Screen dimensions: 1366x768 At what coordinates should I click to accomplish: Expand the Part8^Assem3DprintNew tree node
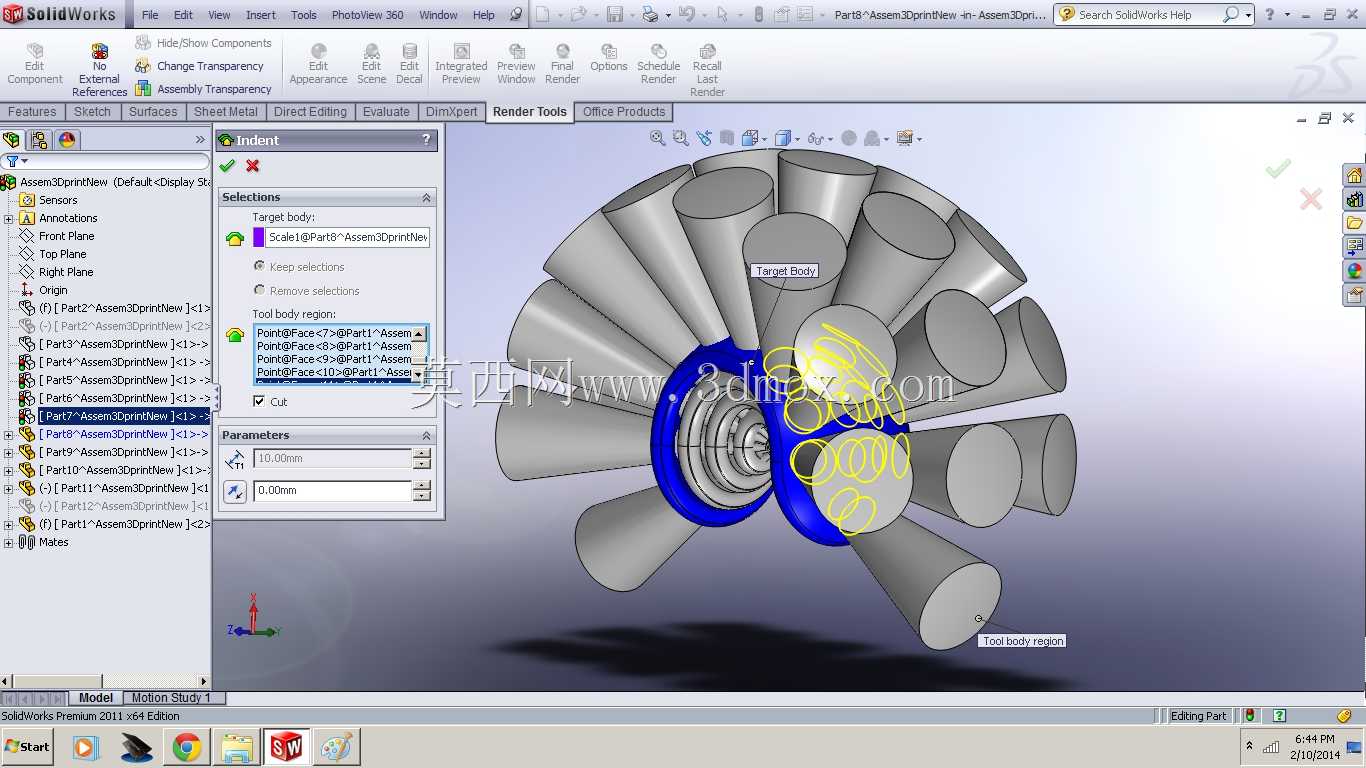click(9, 434)
